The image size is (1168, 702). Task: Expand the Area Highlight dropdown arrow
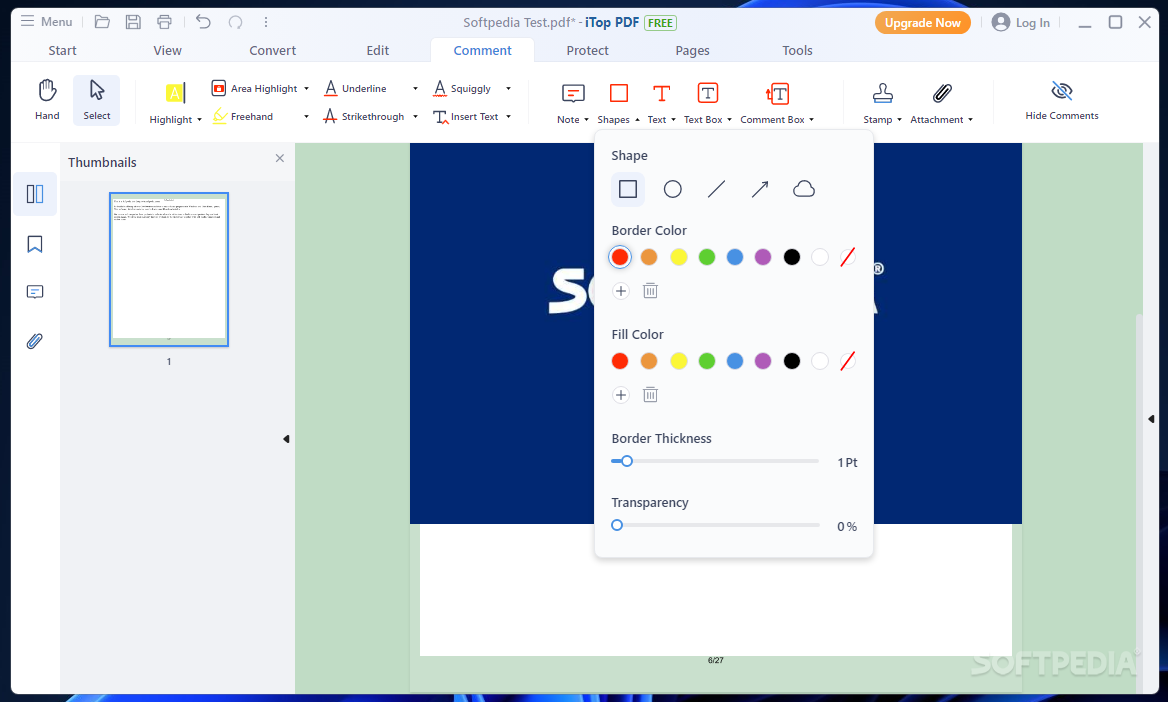tap(306, 89)
